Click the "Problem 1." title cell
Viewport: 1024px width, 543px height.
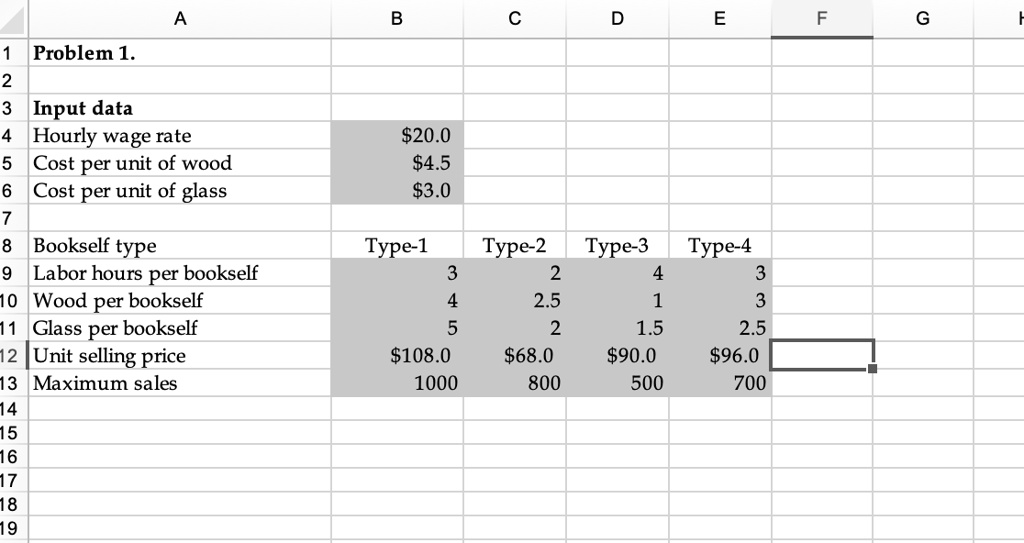[180, 53]
